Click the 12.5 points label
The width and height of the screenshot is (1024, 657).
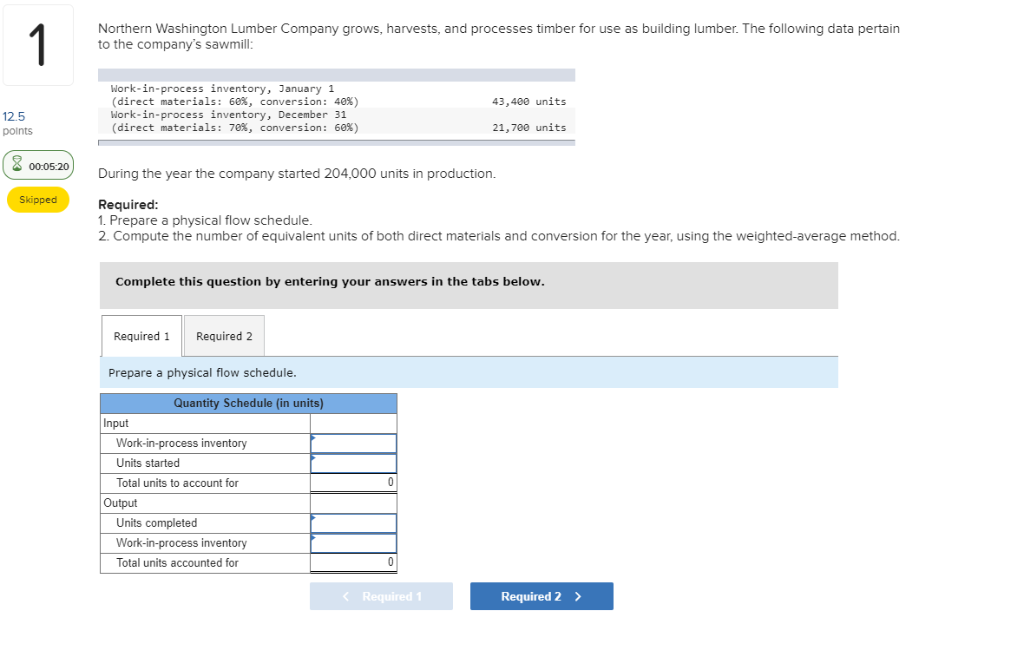point(17,123)
